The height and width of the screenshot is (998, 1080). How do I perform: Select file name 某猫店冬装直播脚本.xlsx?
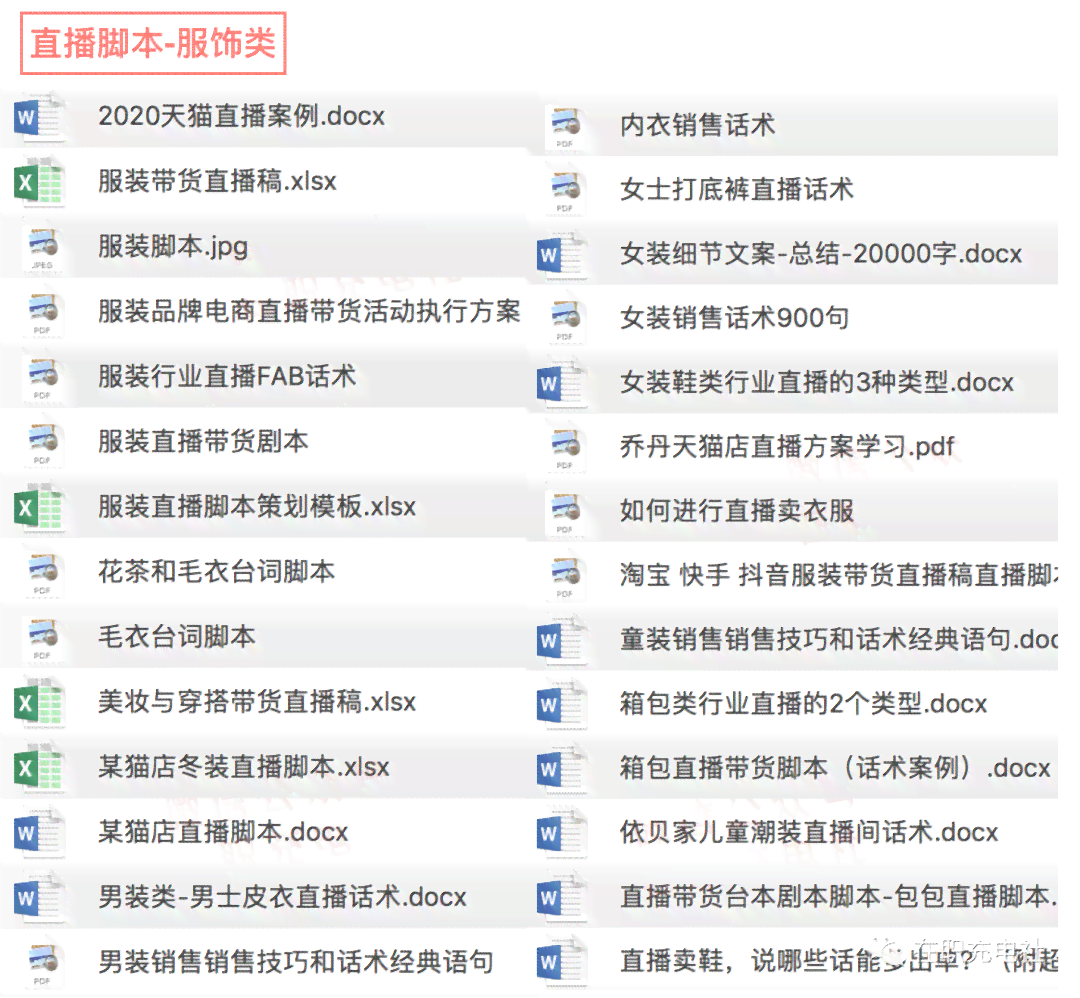tap(244, 767)
